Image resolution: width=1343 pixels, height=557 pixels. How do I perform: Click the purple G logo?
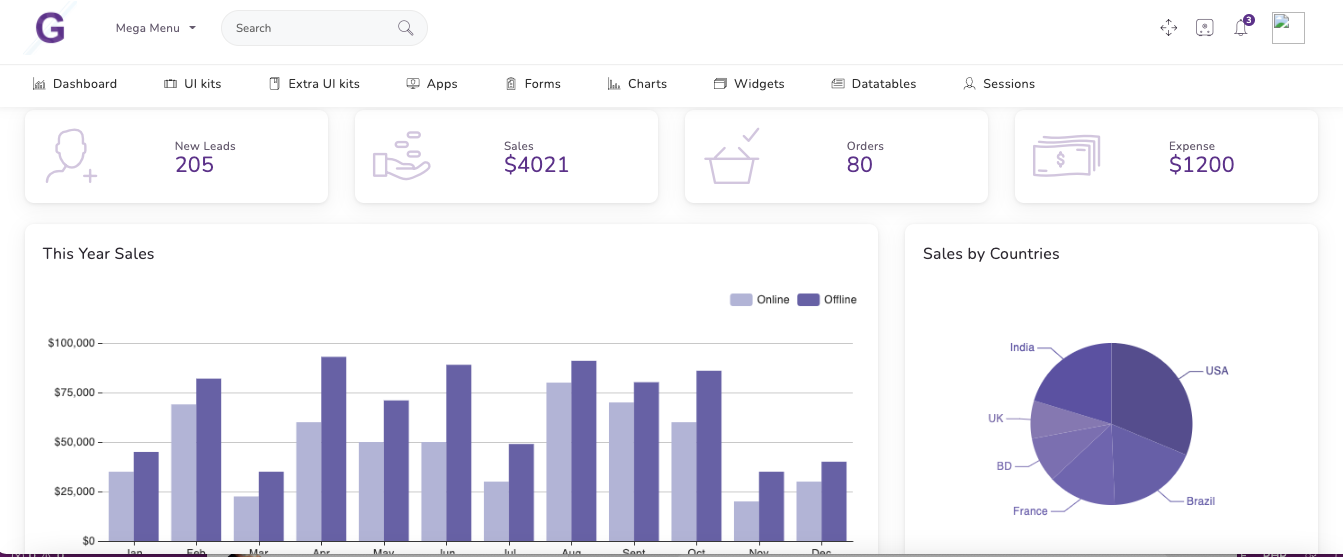coord(50,28)
